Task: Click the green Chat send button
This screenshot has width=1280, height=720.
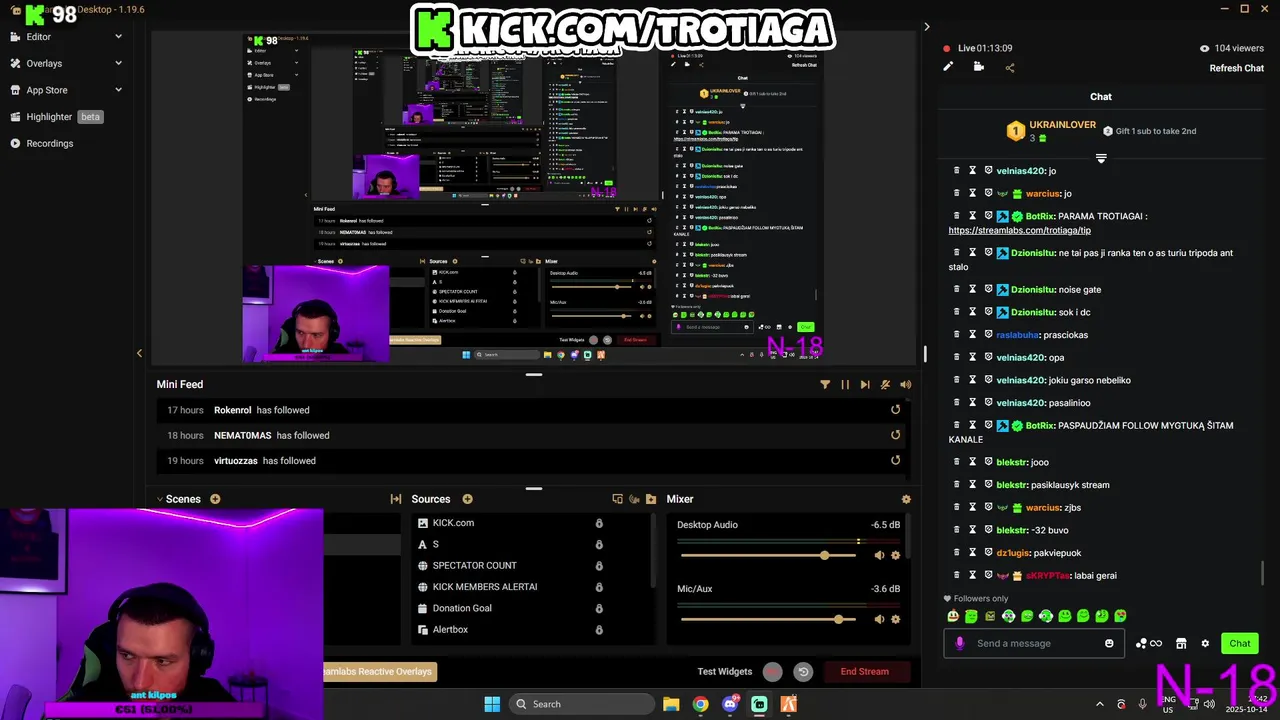Action: click(x=1240, y=643)
